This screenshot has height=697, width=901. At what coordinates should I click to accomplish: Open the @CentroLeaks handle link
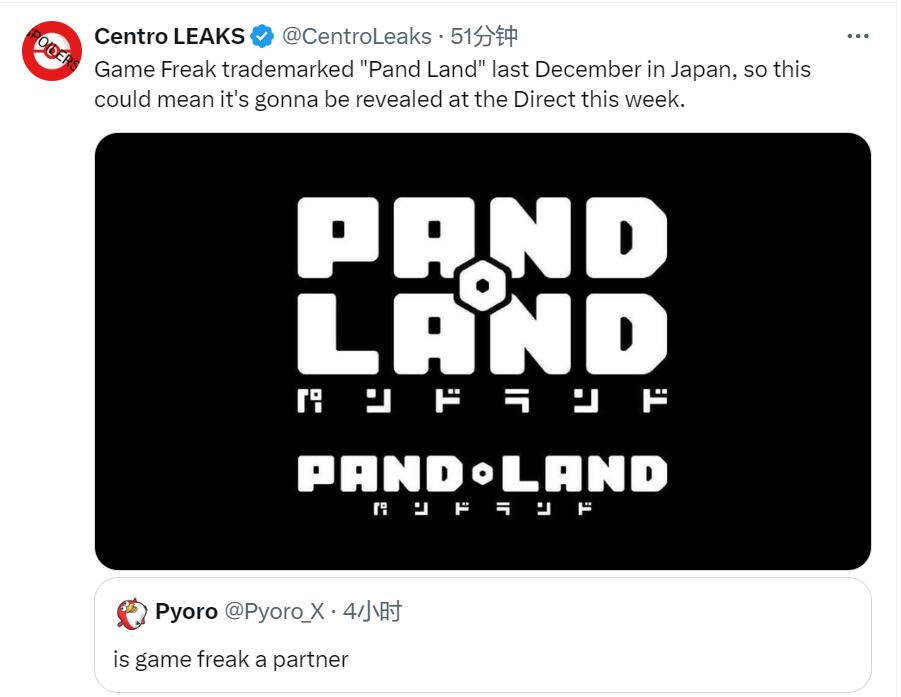coord(356,37)
